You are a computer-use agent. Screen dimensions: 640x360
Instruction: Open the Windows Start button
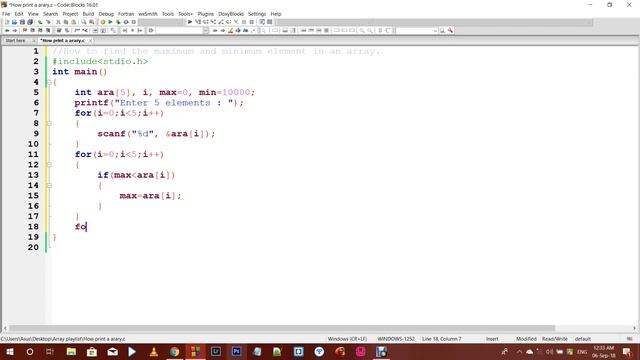tap(9, 351)
